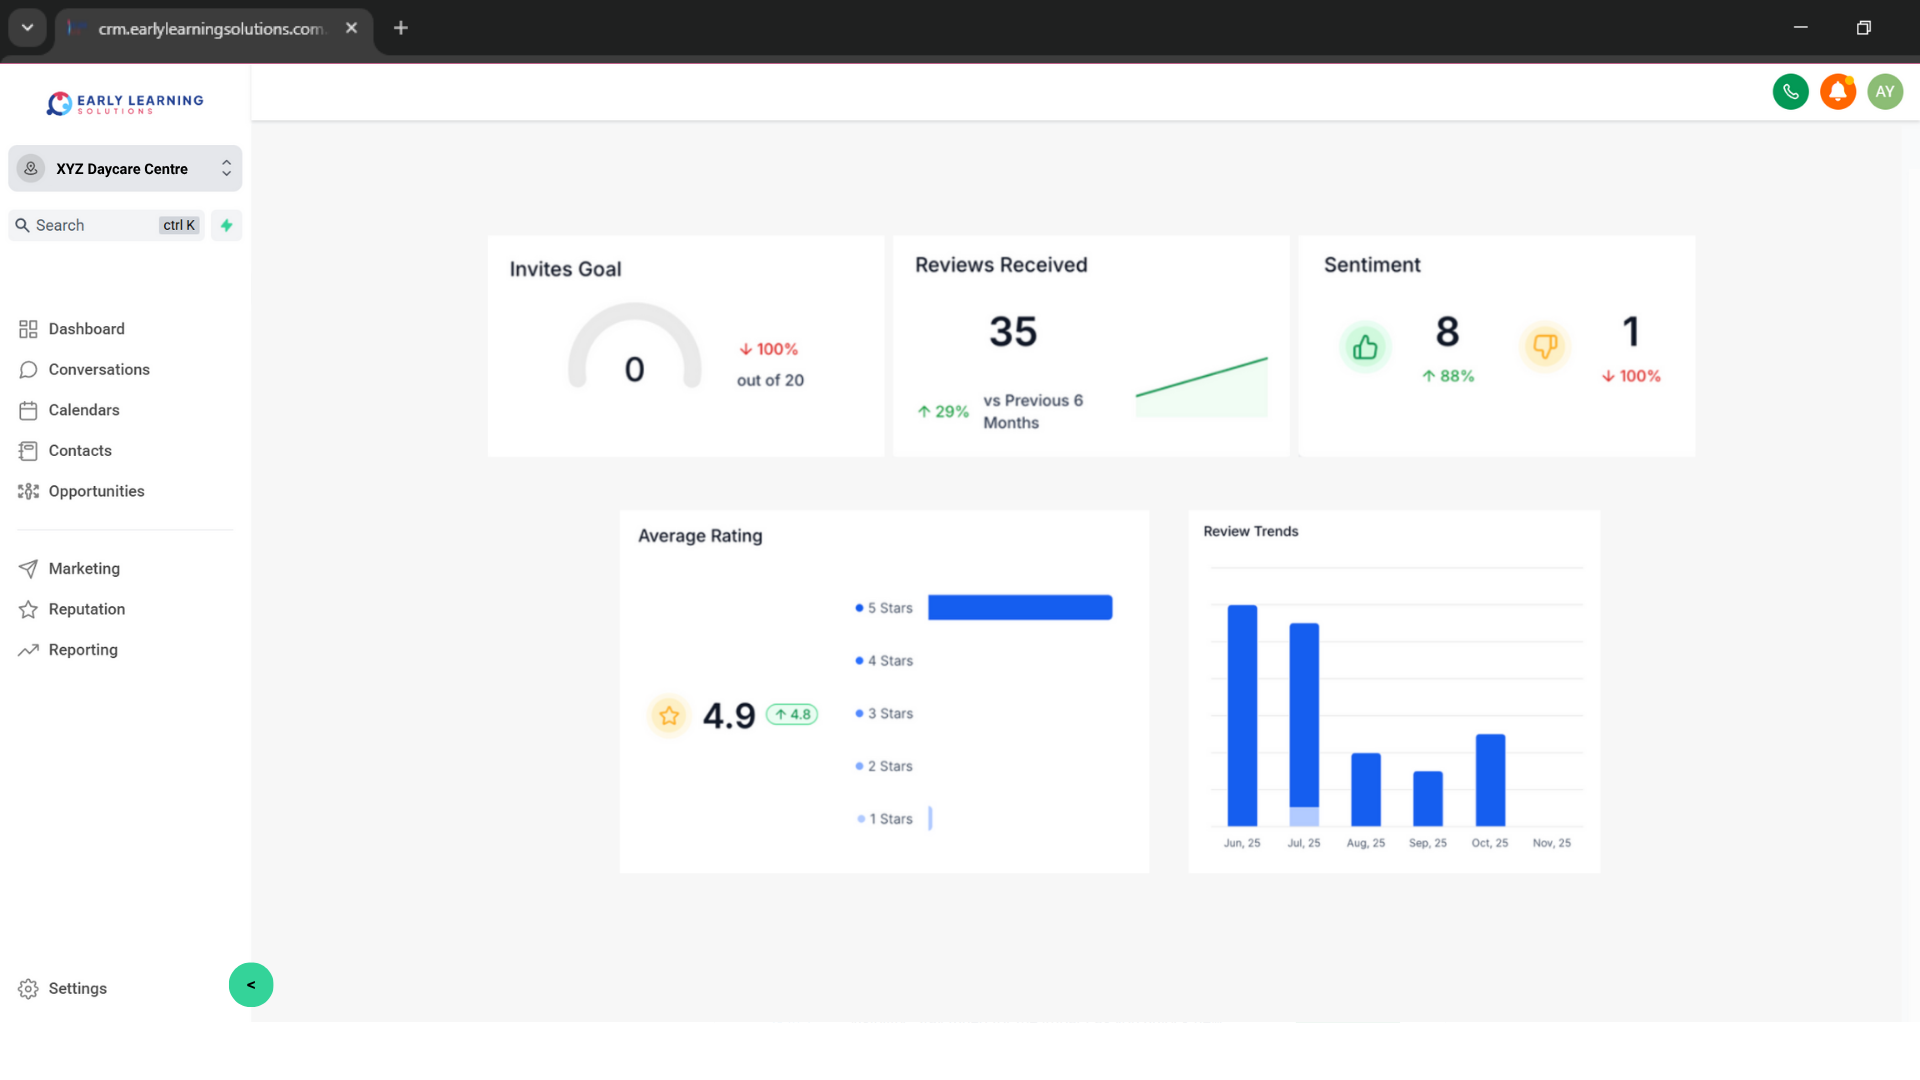Open the Dashboard menu item
Screen dimensions: 1920x1080
[x=86, y=329]
